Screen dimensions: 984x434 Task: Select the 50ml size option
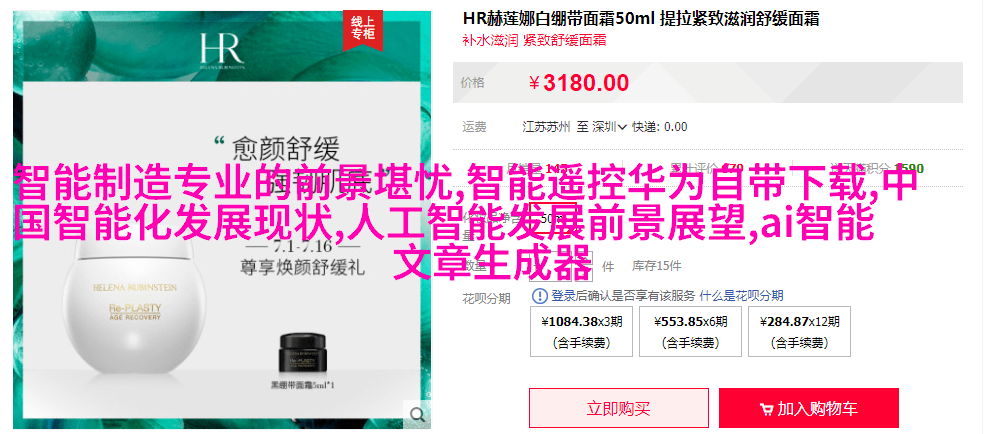(553, 218)
